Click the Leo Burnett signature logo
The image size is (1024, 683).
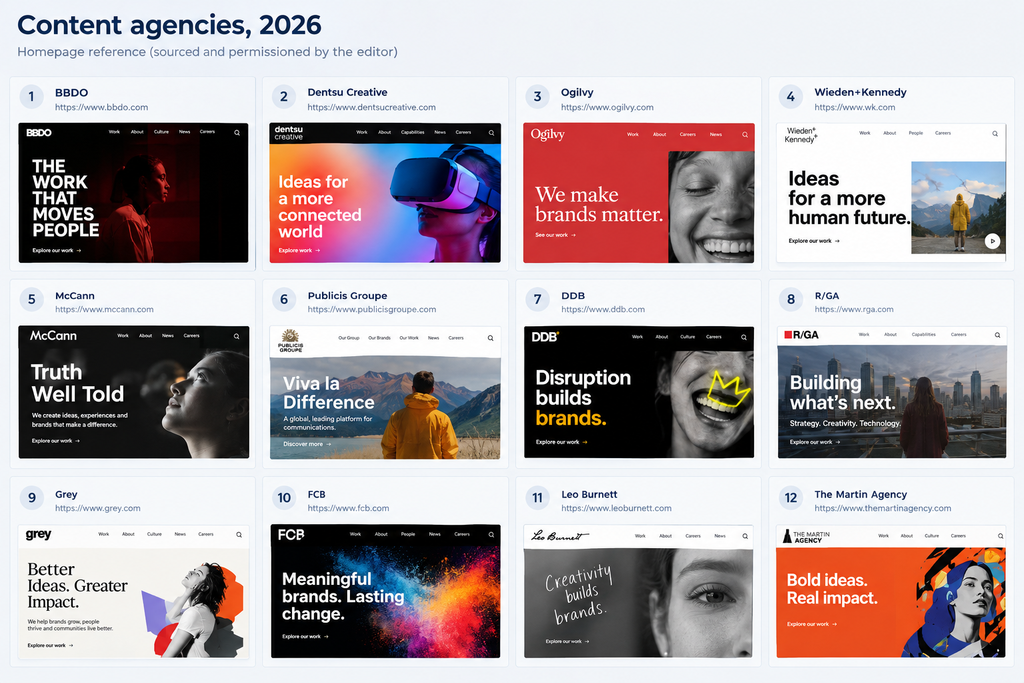tap(559, 536)
